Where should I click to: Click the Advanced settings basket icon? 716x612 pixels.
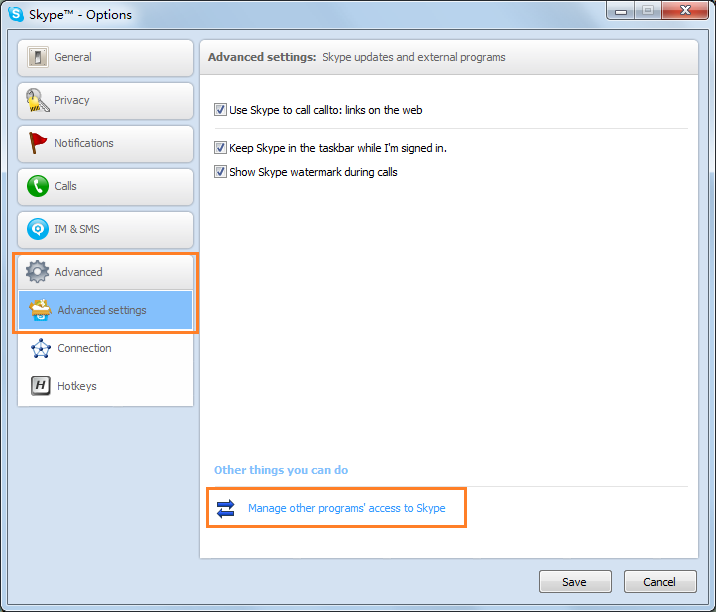[x=40, y=310]
